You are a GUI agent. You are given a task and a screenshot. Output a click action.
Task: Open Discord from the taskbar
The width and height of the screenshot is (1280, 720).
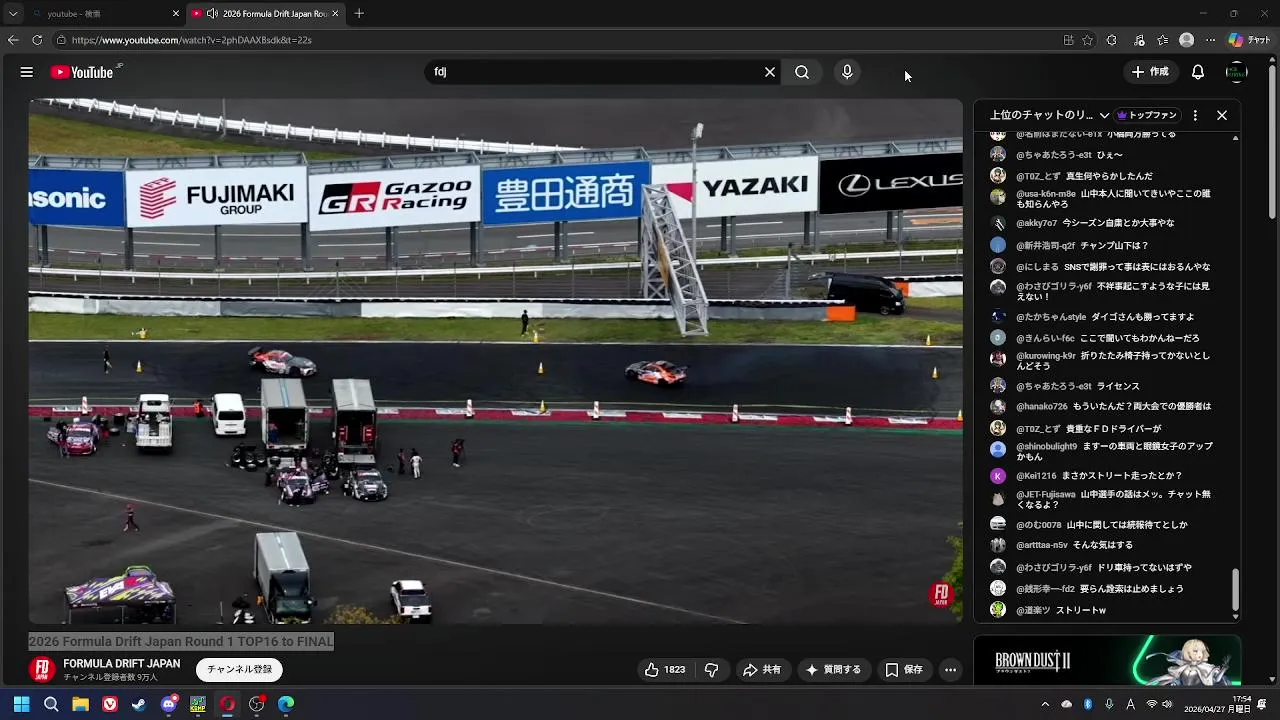pos(169,704)
